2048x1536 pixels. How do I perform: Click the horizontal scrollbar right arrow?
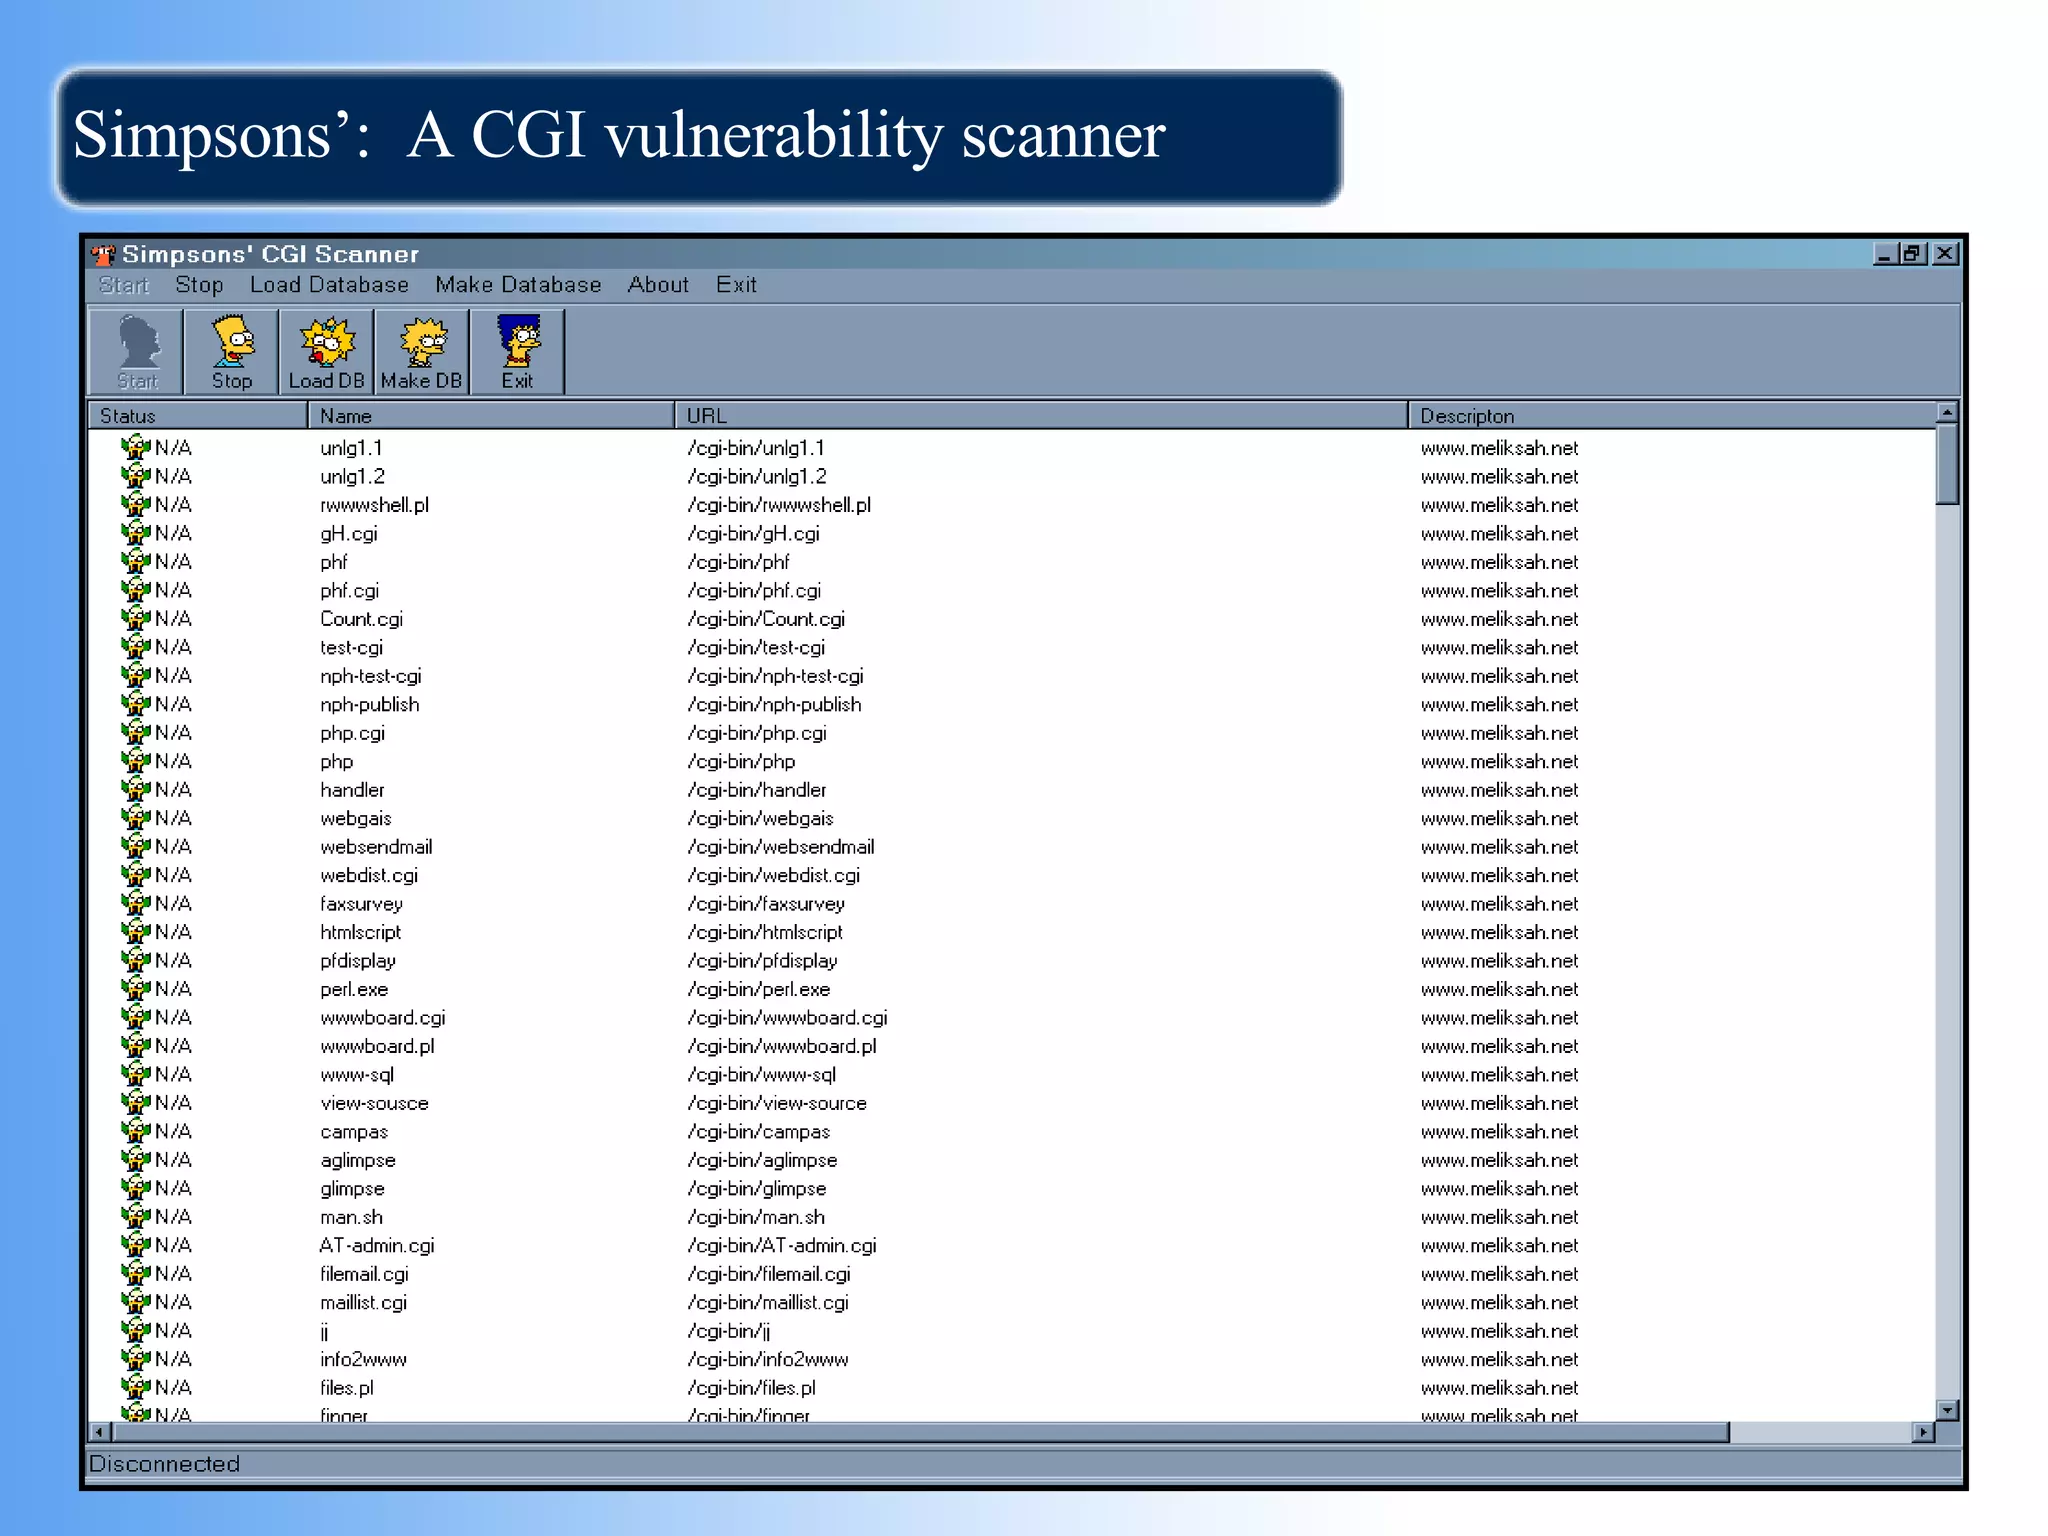1922,1432
